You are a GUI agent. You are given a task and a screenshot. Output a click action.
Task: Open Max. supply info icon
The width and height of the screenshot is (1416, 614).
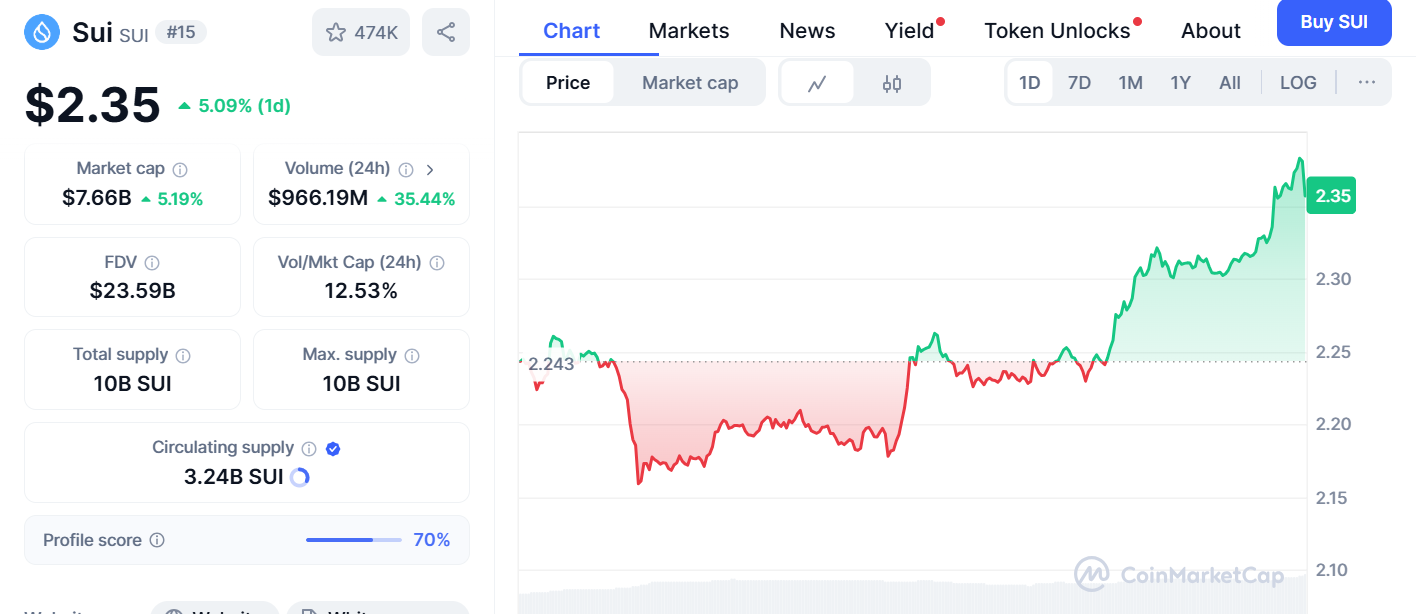click(412, 355)
